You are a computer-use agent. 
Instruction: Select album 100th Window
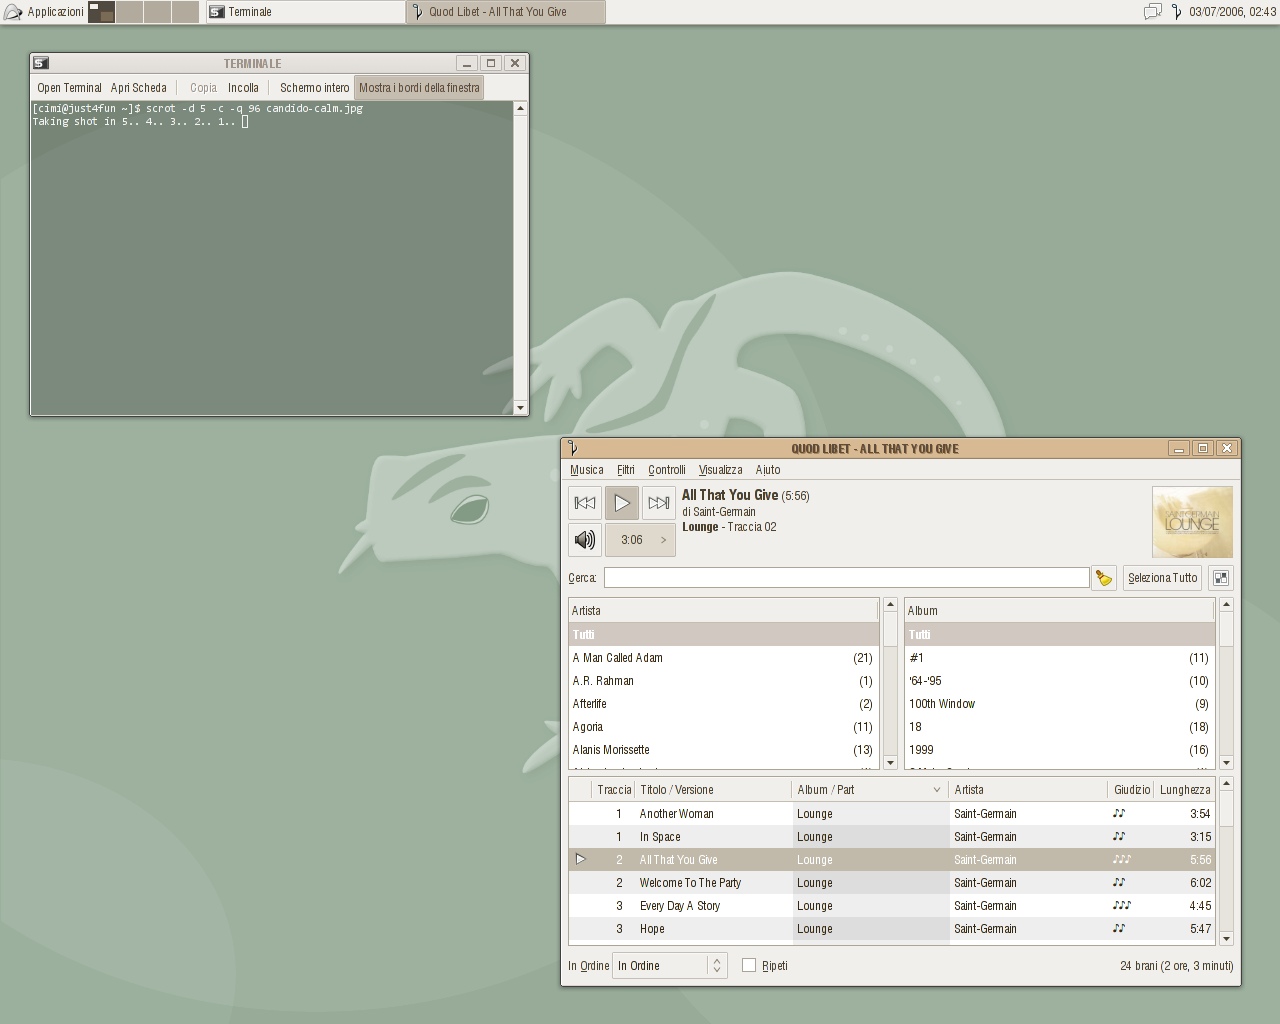pyautogui.click(x=1060, y=704)
